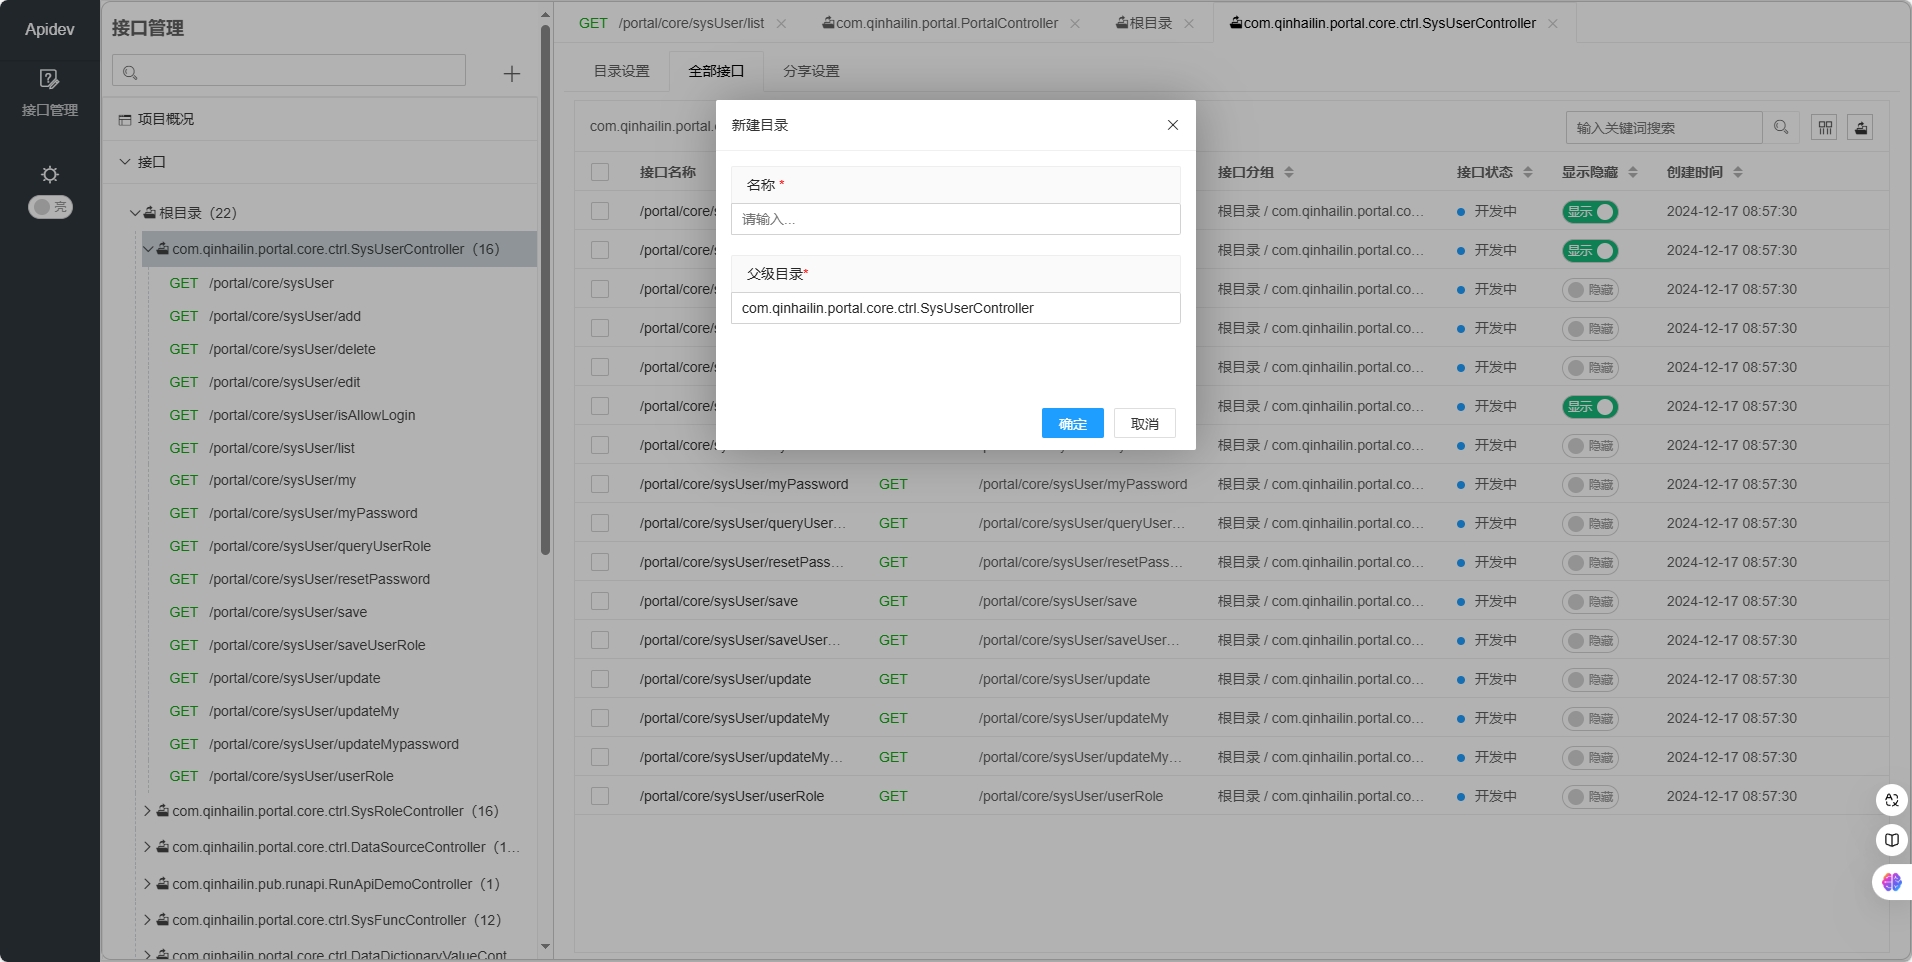Viewport: 1912px width, 962px height.
Task: Switch to the 目录设置 tab
Action: click(x=621, y=71)
